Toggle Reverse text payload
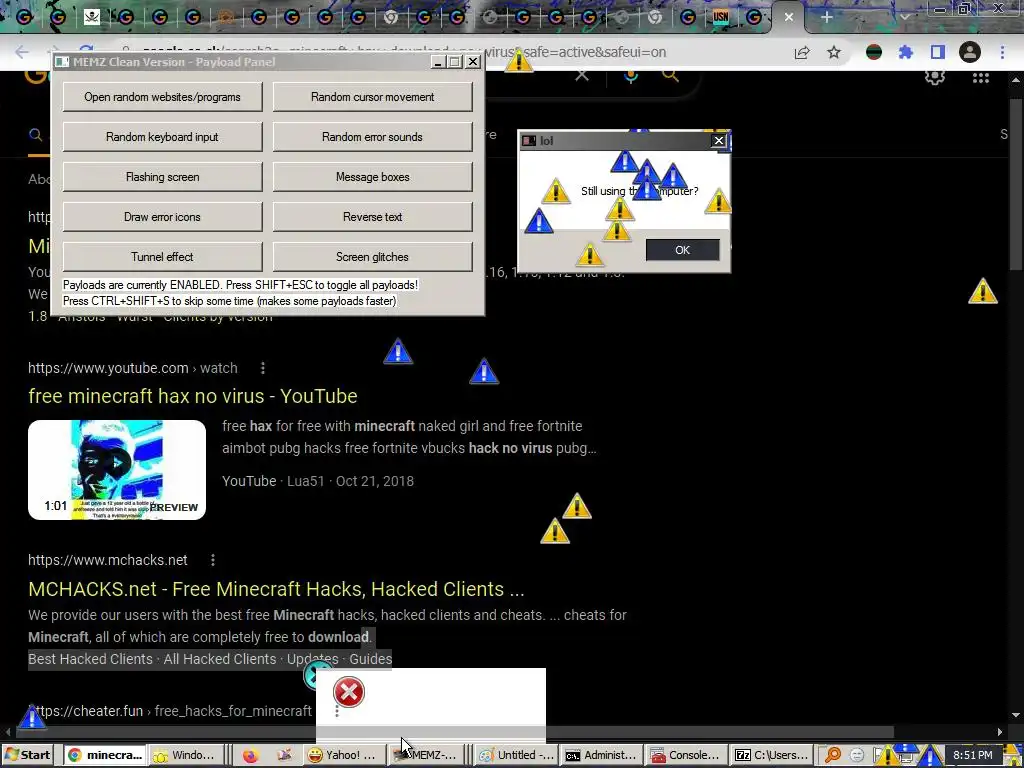 pyautogui.click(x=372, y=217)
